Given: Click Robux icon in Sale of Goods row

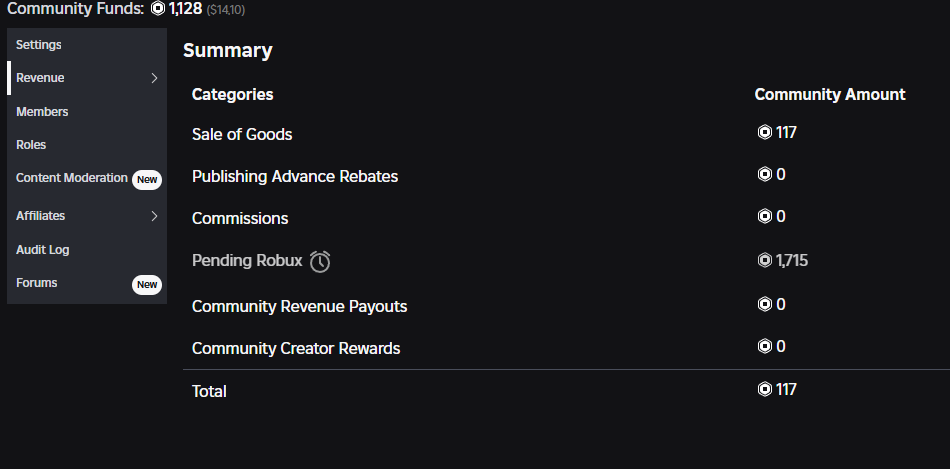Looking at the screenshot, I should (x=765, y=132).
